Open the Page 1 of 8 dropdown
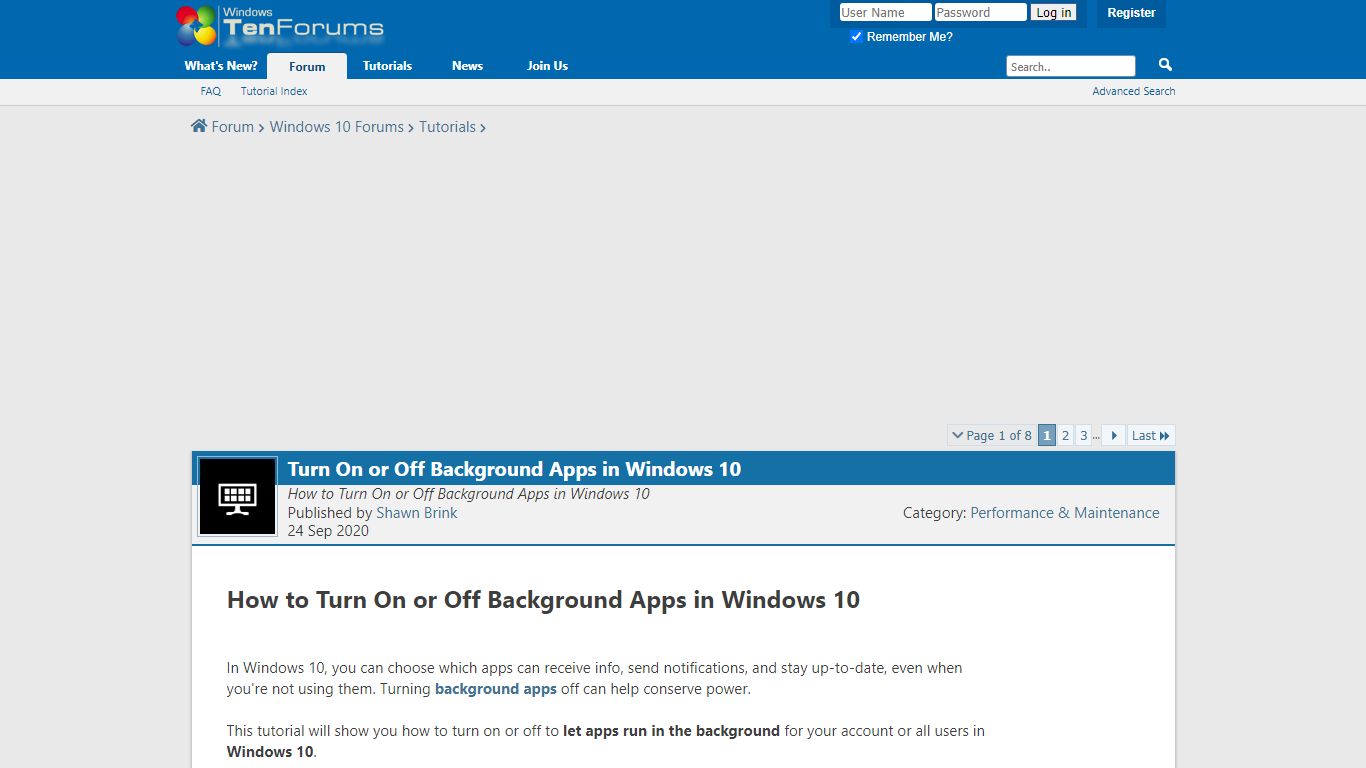Screen dimensions: 1366x768 [x=991, y=435]
